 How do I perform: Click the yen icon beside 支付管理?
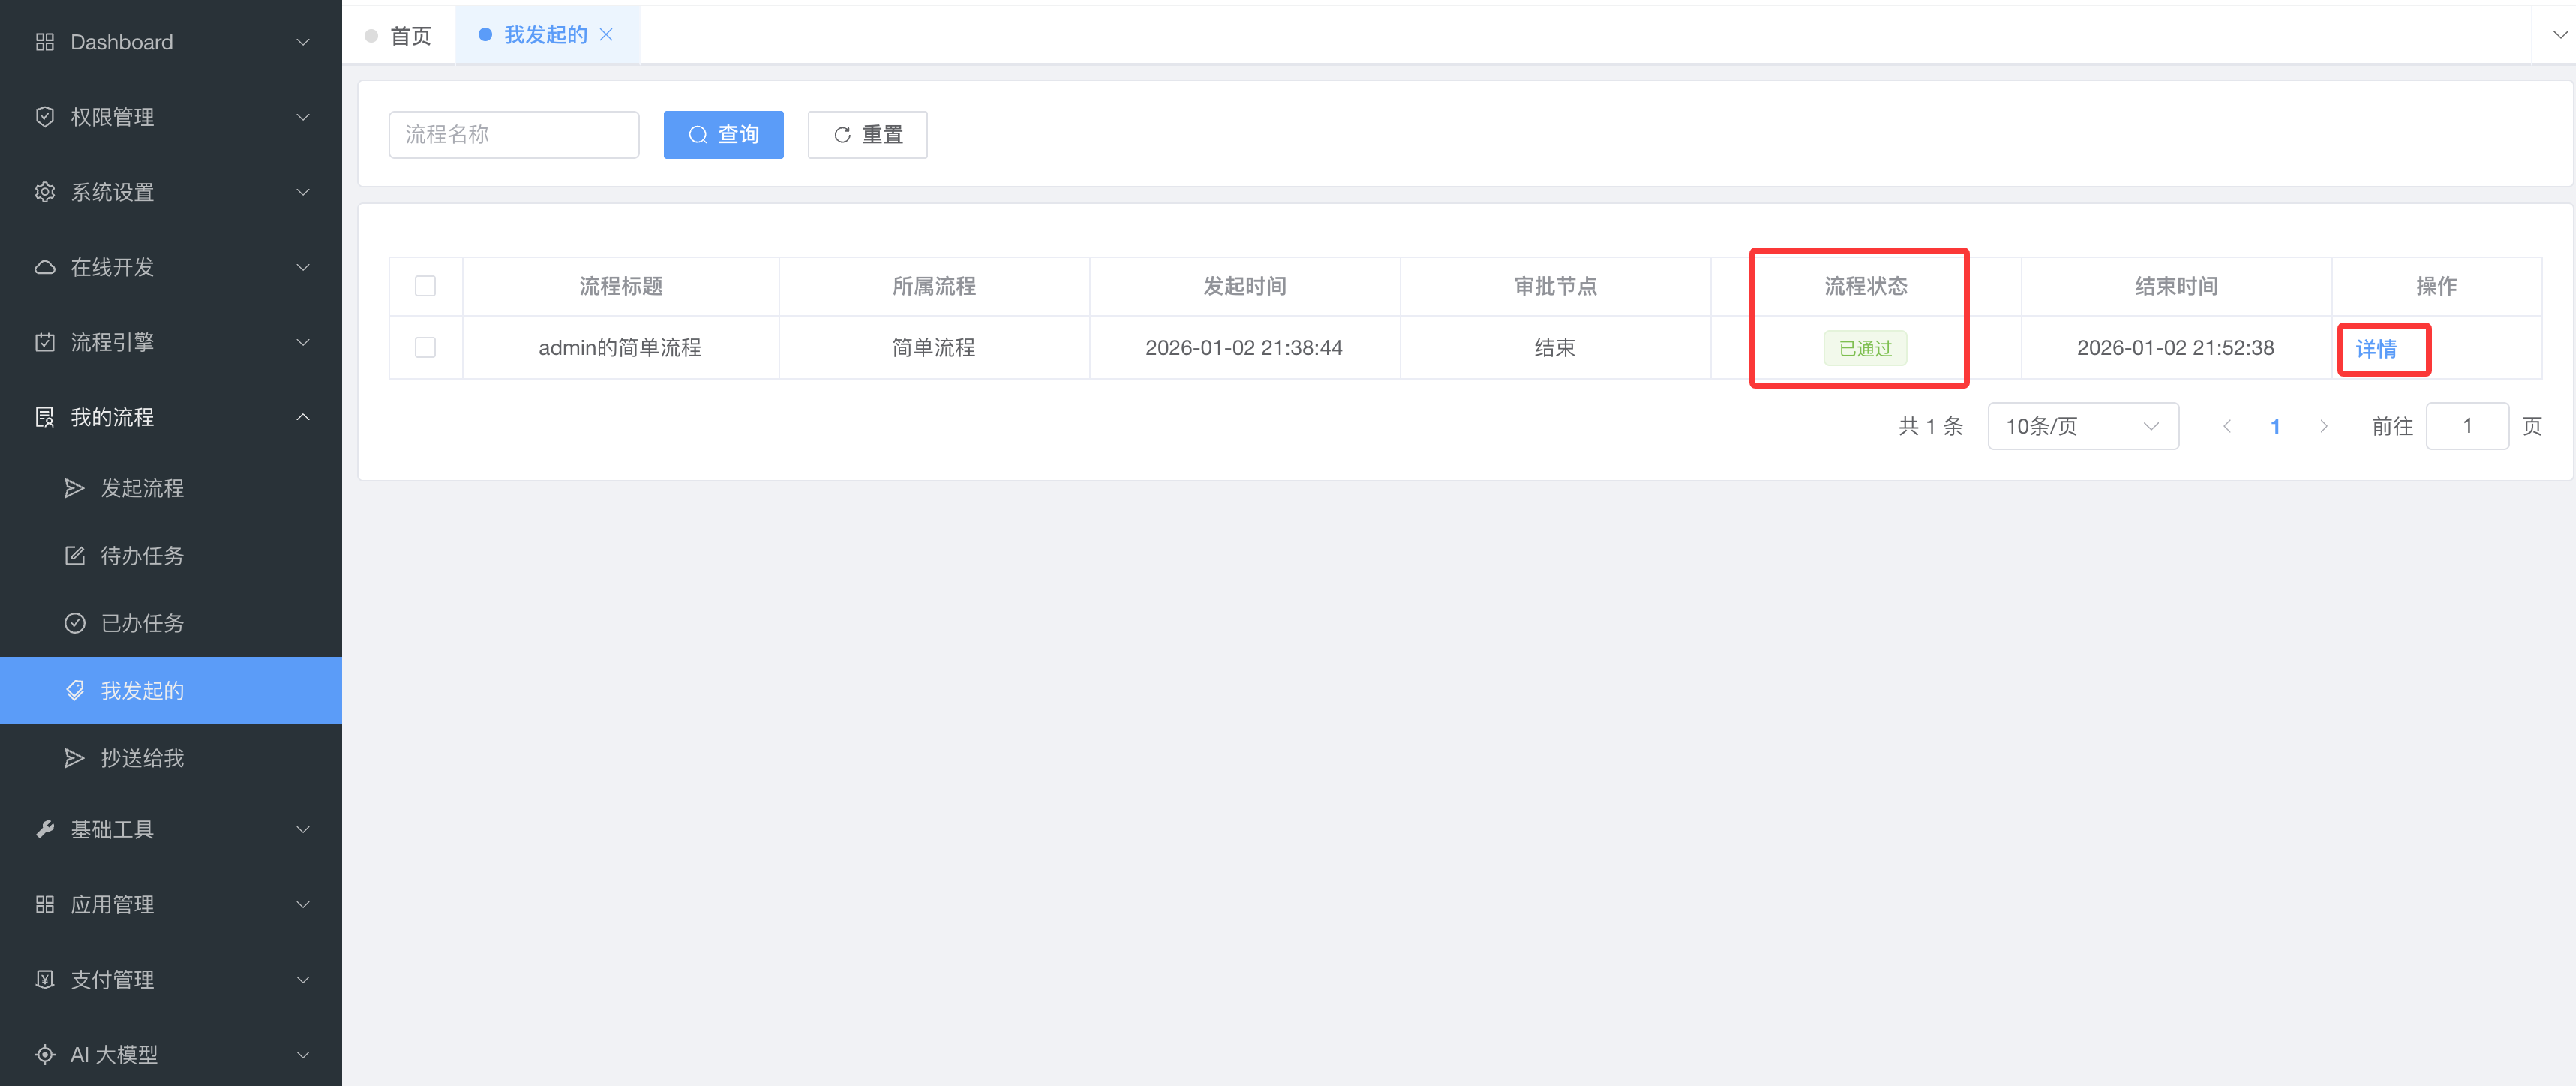(44, 979)
